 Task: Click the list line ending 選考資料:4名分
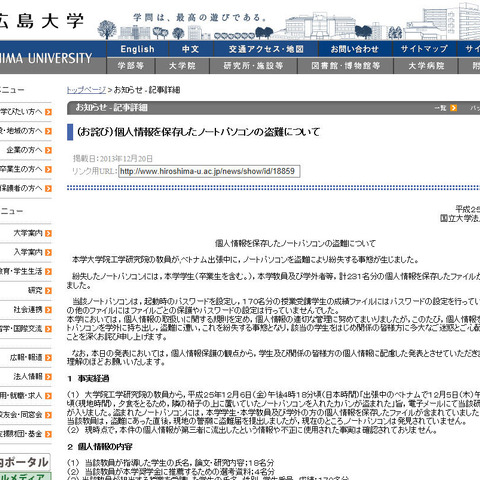pos(171,471)
